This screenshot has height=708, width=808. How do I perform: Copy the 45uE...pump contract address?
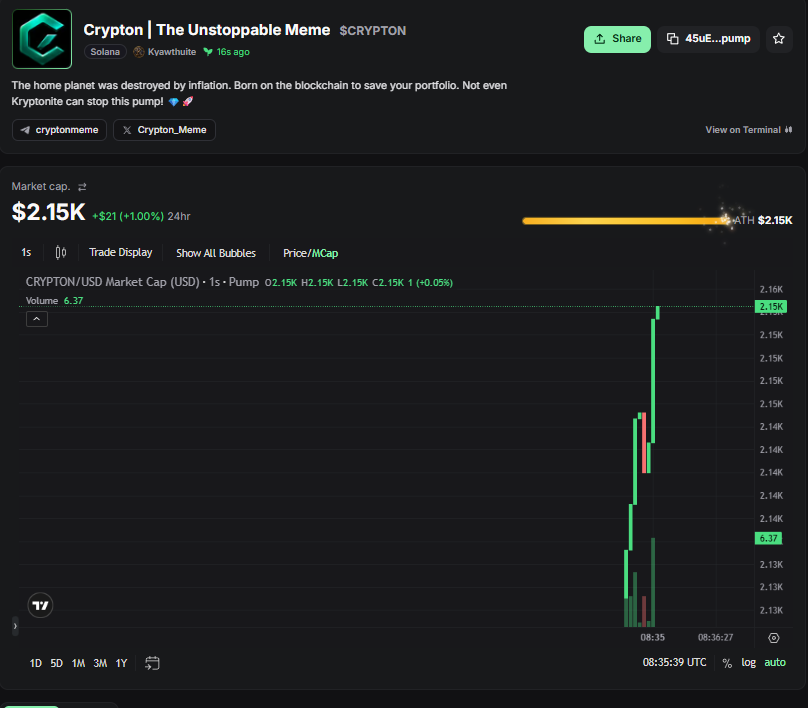tap(708, 39)
